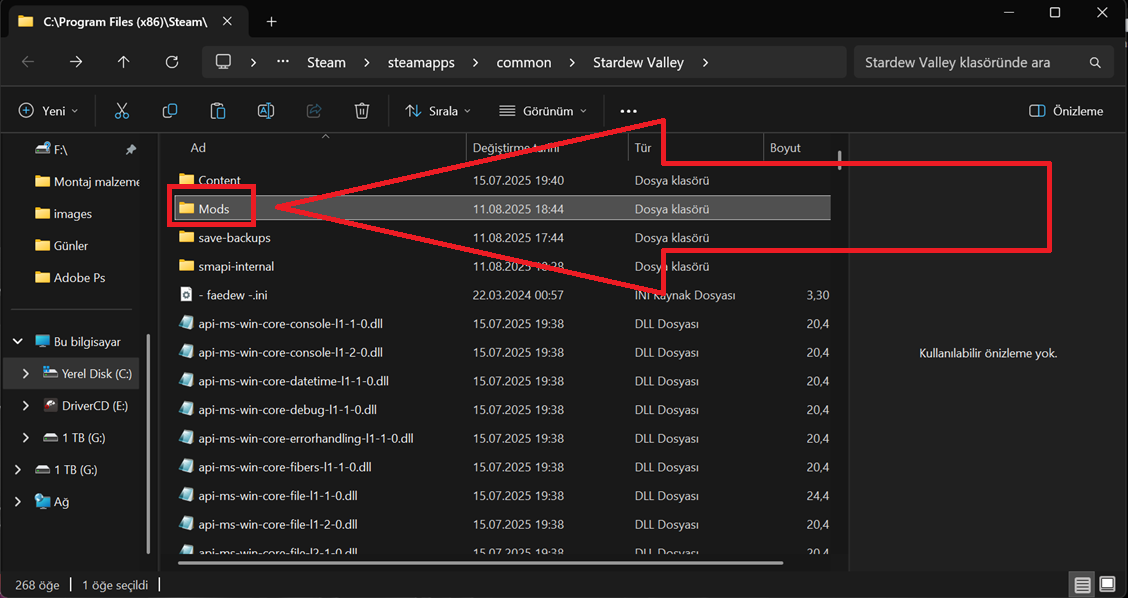Open the Sırala sort dropdown

pyautogui.click(x=438, y=111)
